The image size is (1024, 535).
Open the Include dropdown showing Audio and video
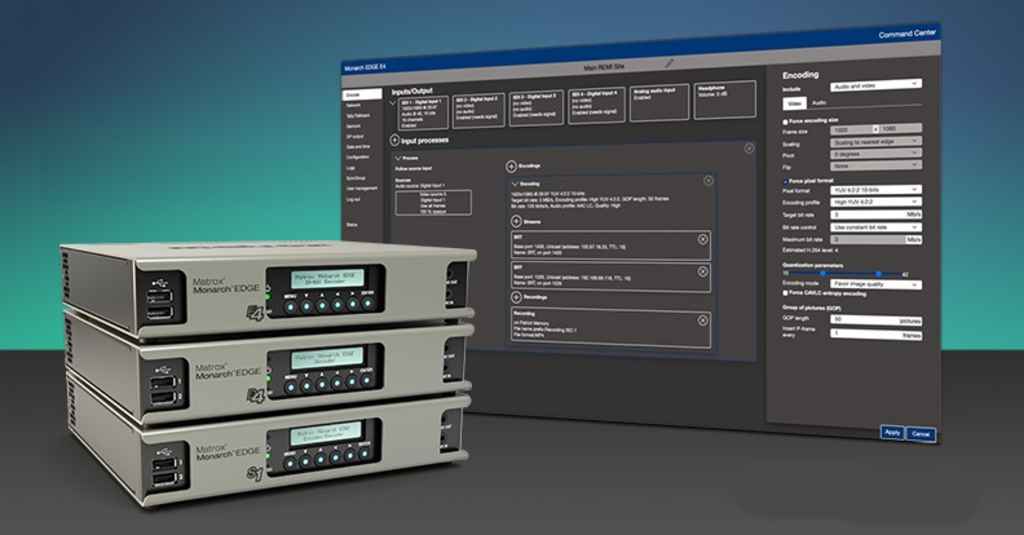coord(876,85)
